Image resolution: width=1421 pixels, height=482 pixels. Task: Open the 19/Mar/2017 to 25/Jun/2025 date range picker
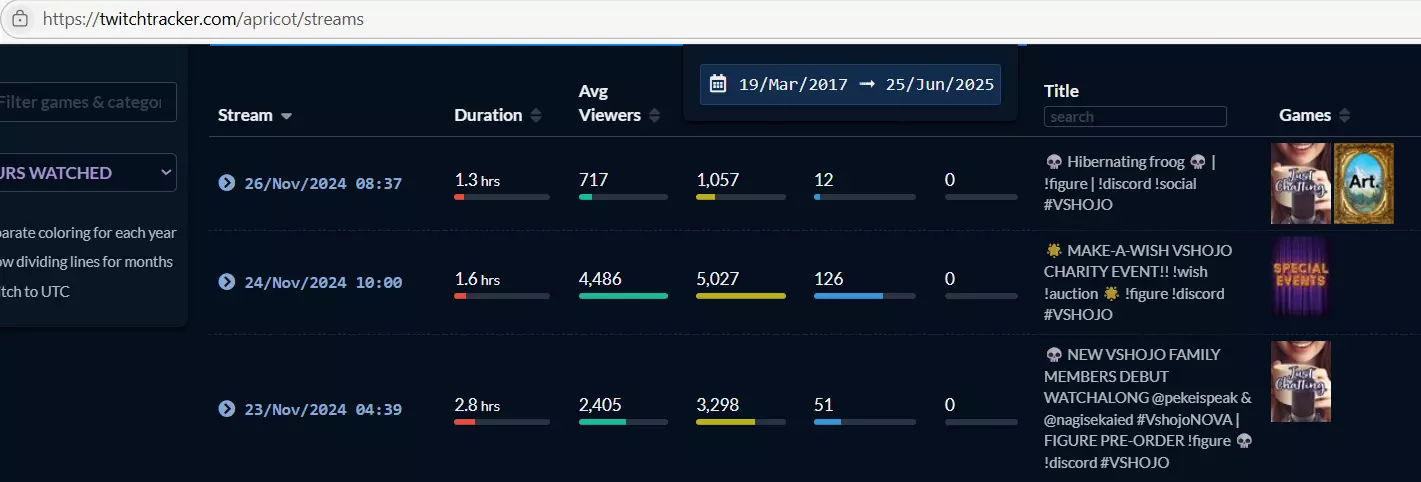pos(850,84)
